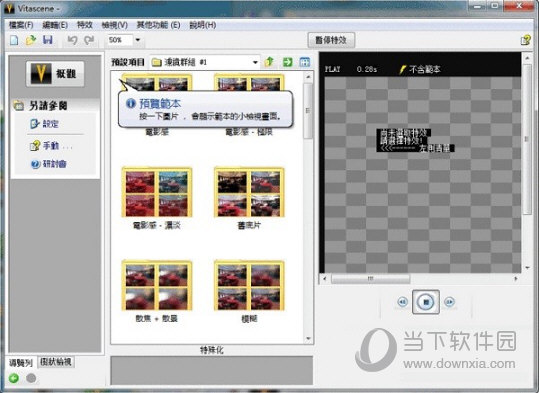
Task: Click the info icon in preview tooltip
Action: coord(131,103)
